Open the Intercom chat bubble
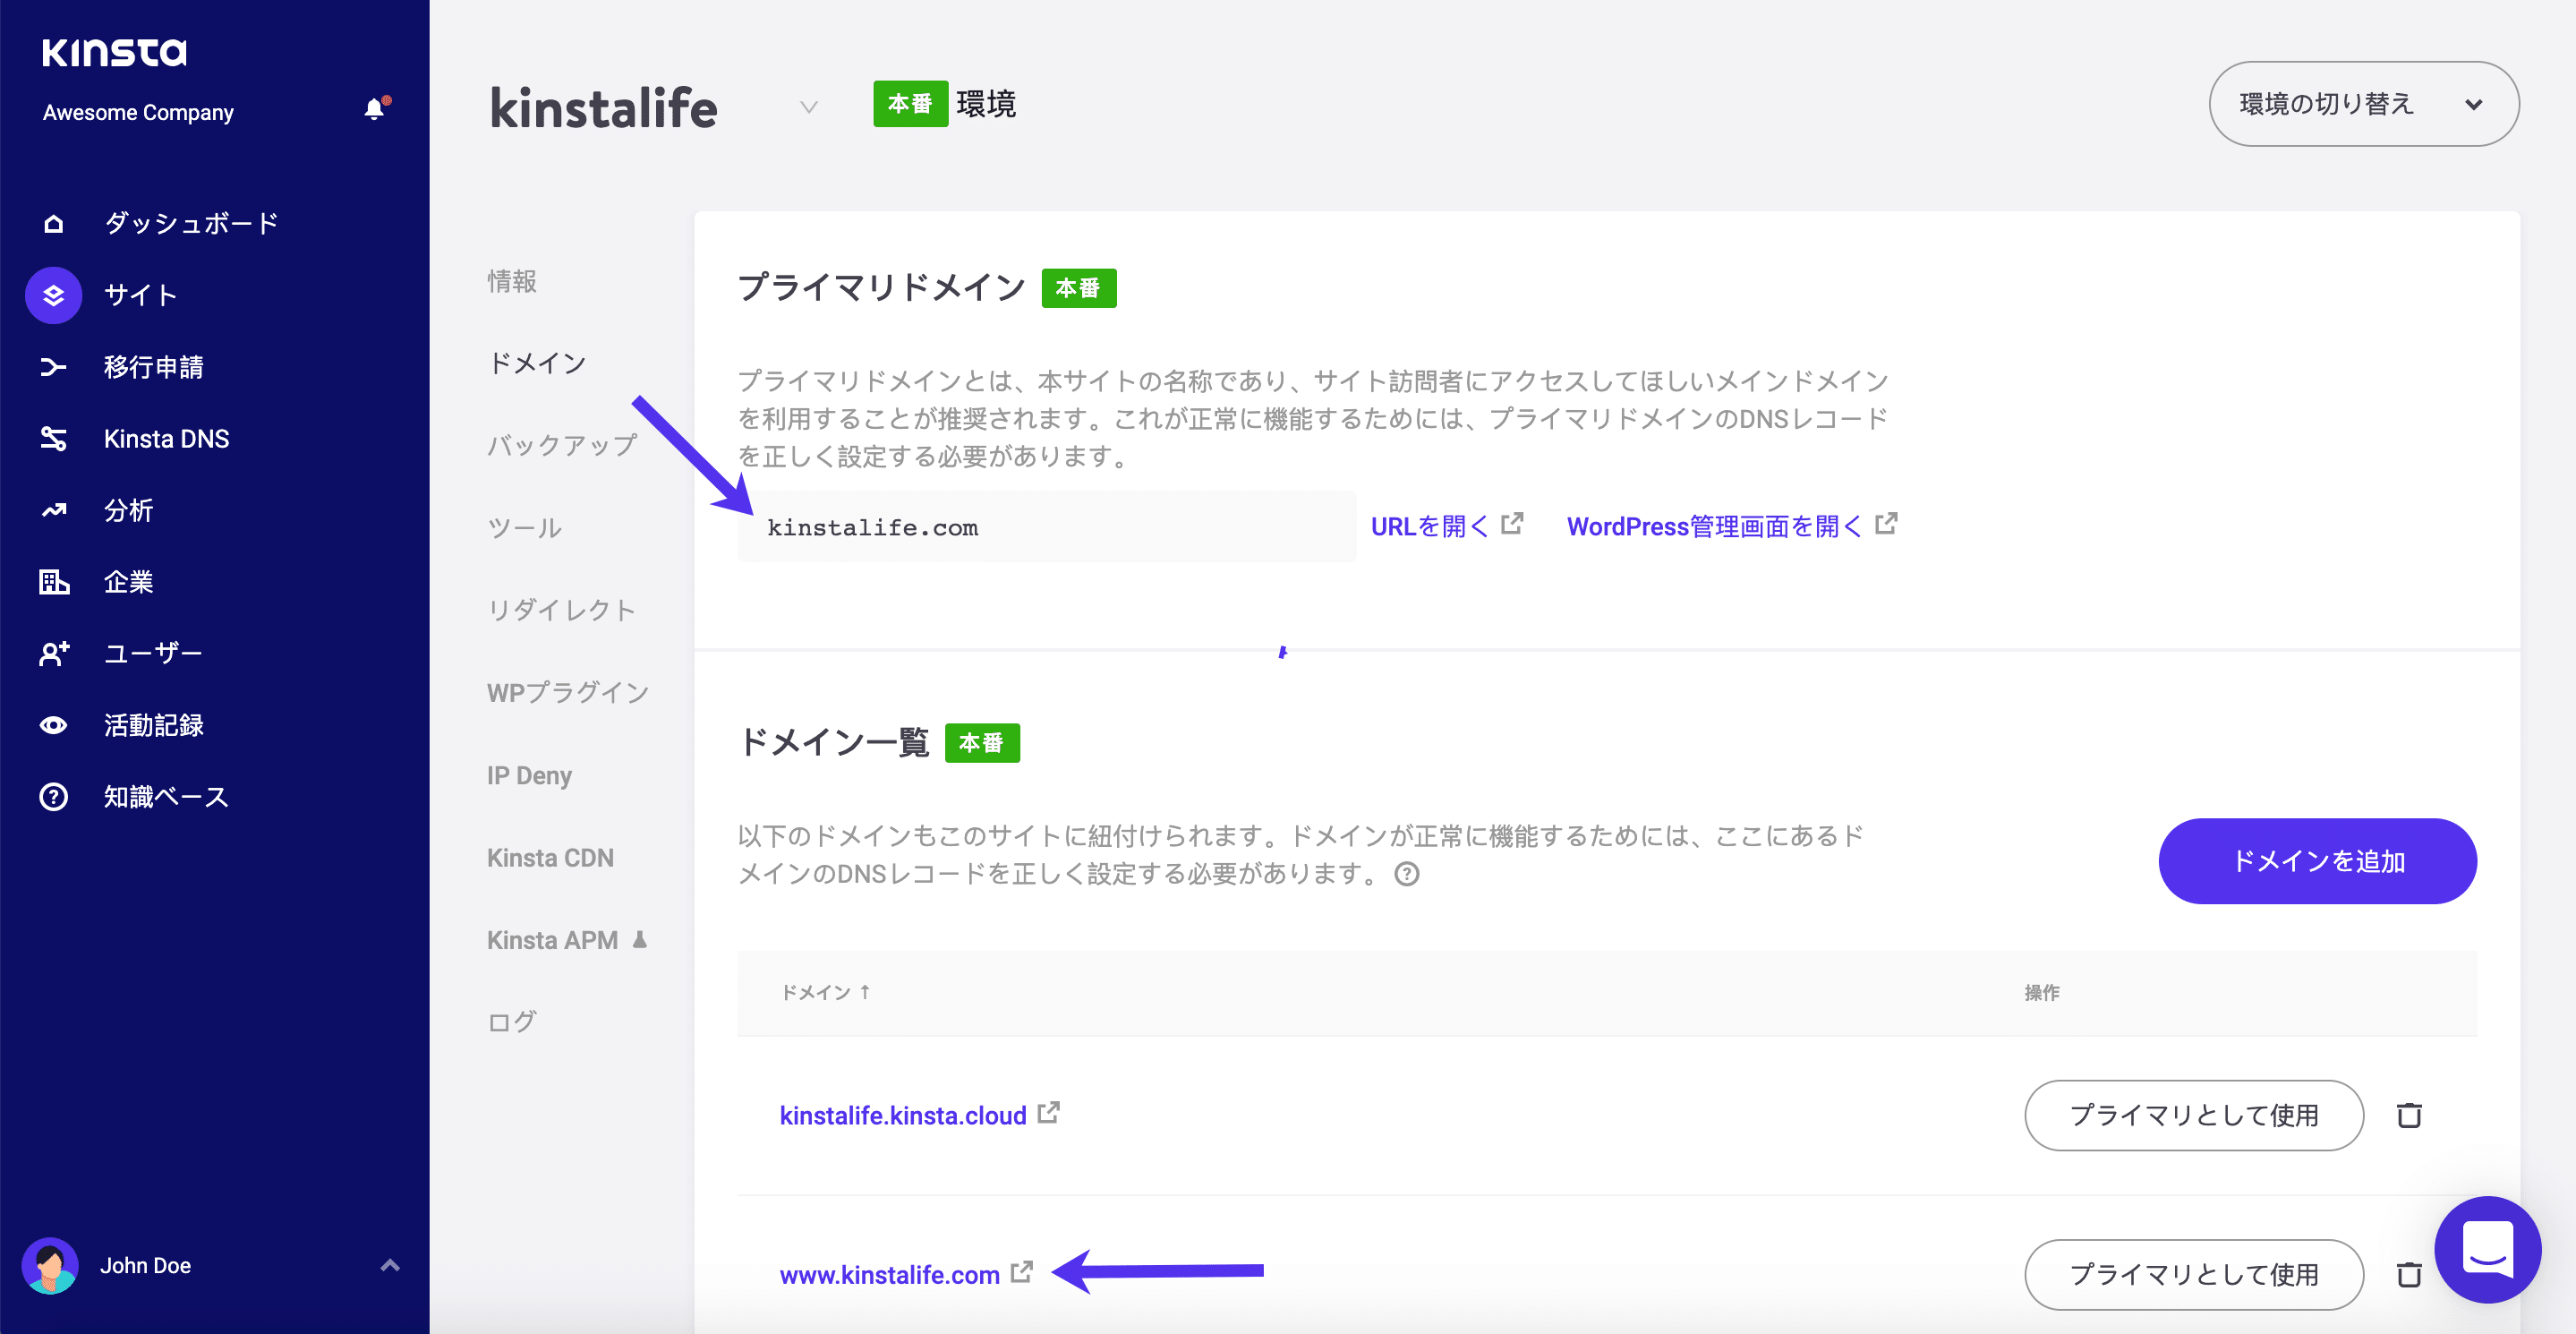This screenshot has width=2576, height=1334. coord(2487,1249)
